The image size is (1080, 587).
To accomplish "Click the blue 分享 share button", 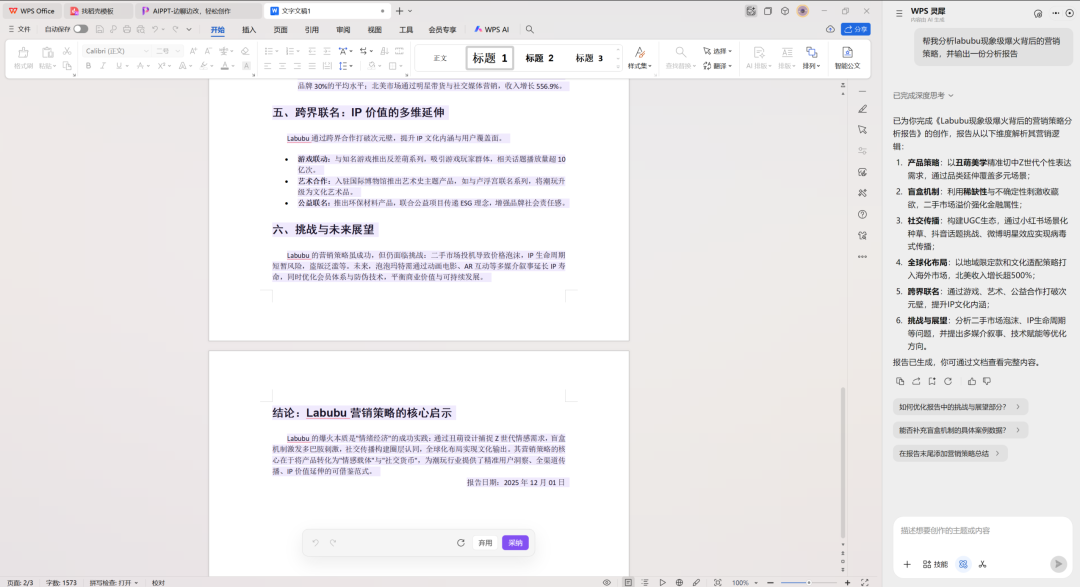I will point(856,29).
